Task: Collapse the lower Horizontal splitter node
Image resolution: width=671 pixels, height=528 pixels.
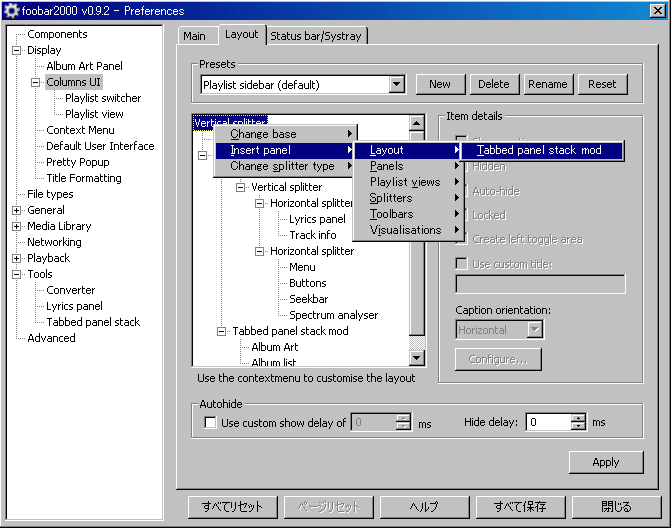Action: point(259,251)
